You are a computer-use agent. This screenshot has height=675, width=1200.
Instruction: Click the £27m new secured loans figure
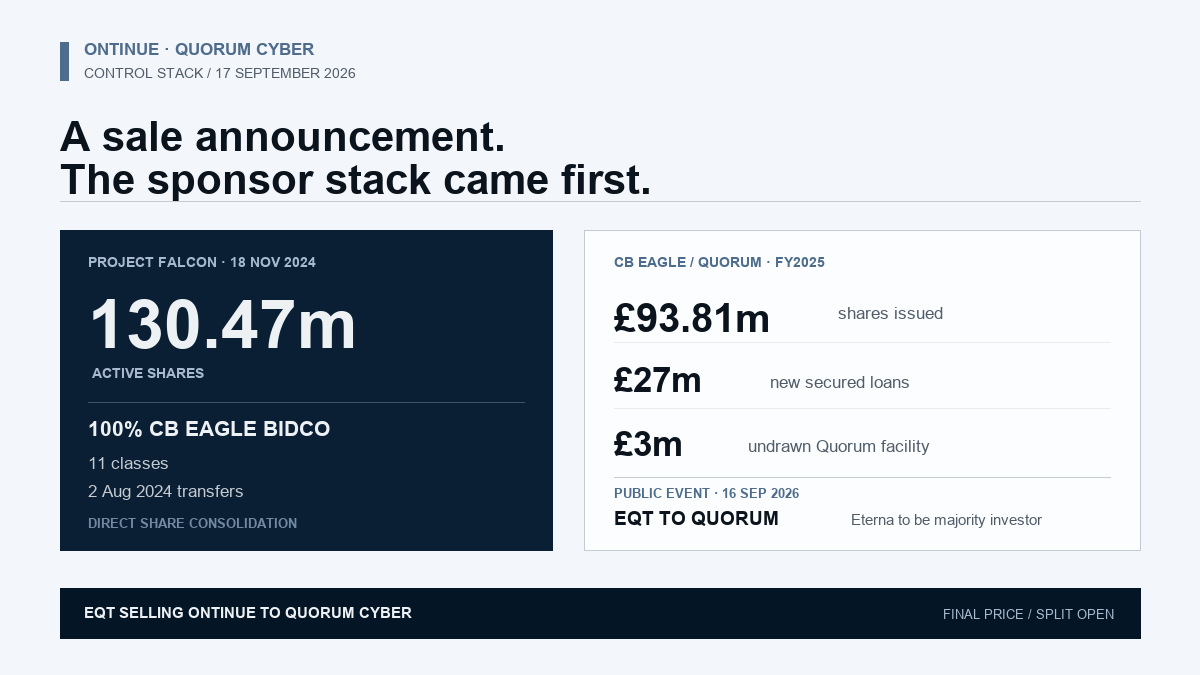pyautogui.click(x=658, y=380)
